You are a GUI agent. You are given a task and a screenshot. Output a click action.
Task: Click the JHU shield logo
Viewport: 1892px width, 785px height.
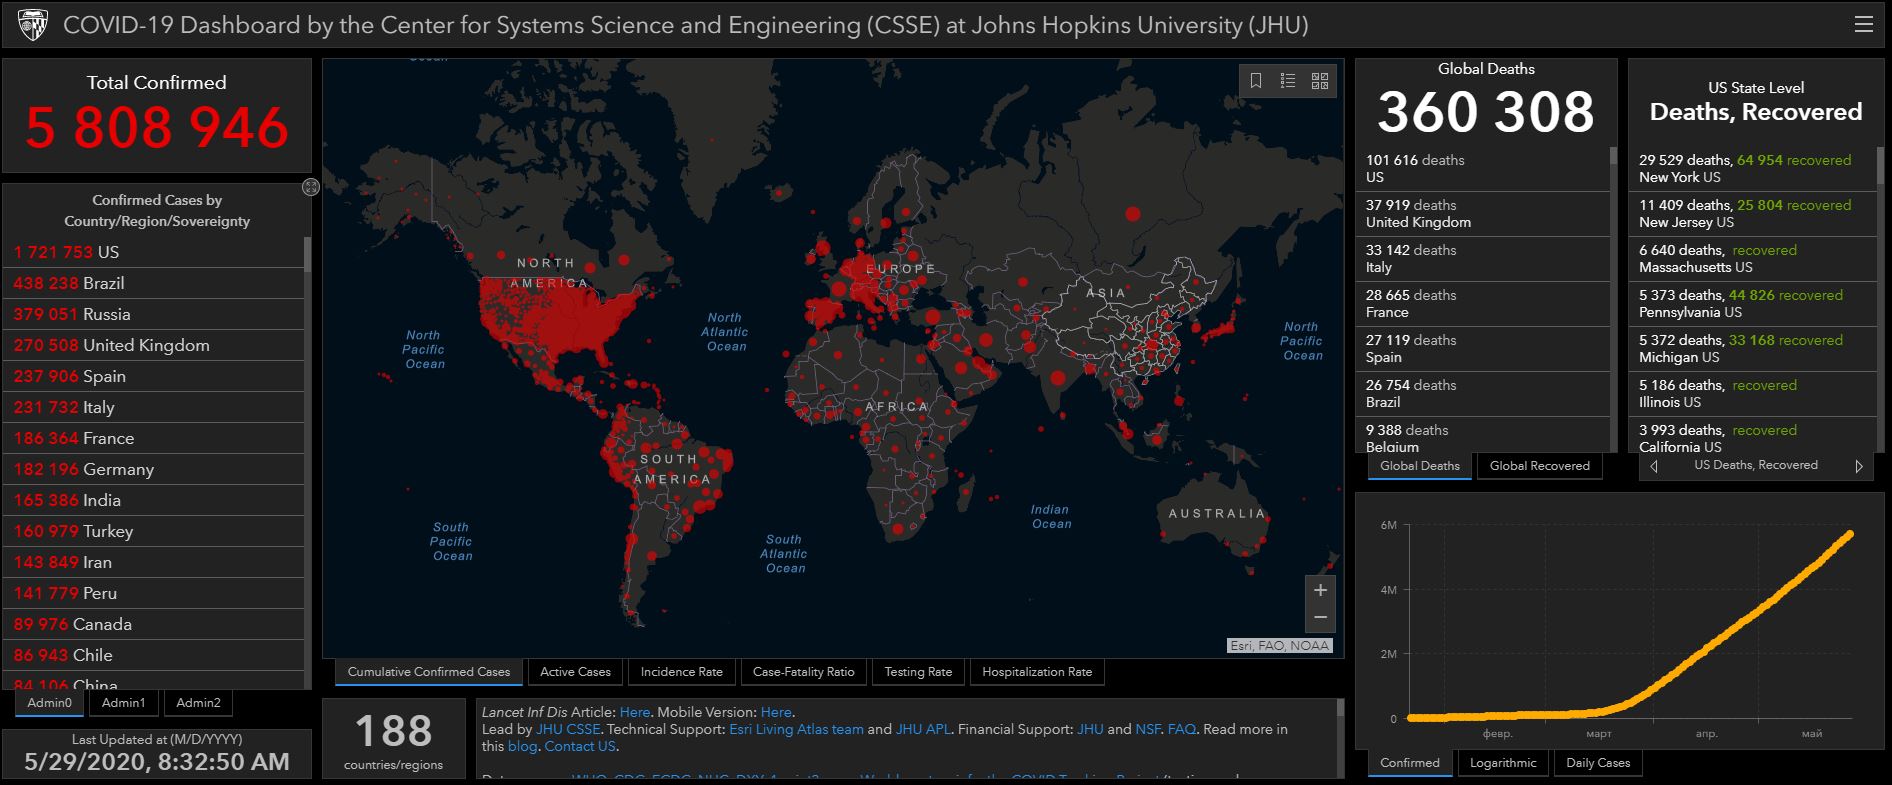click(32, 25)
